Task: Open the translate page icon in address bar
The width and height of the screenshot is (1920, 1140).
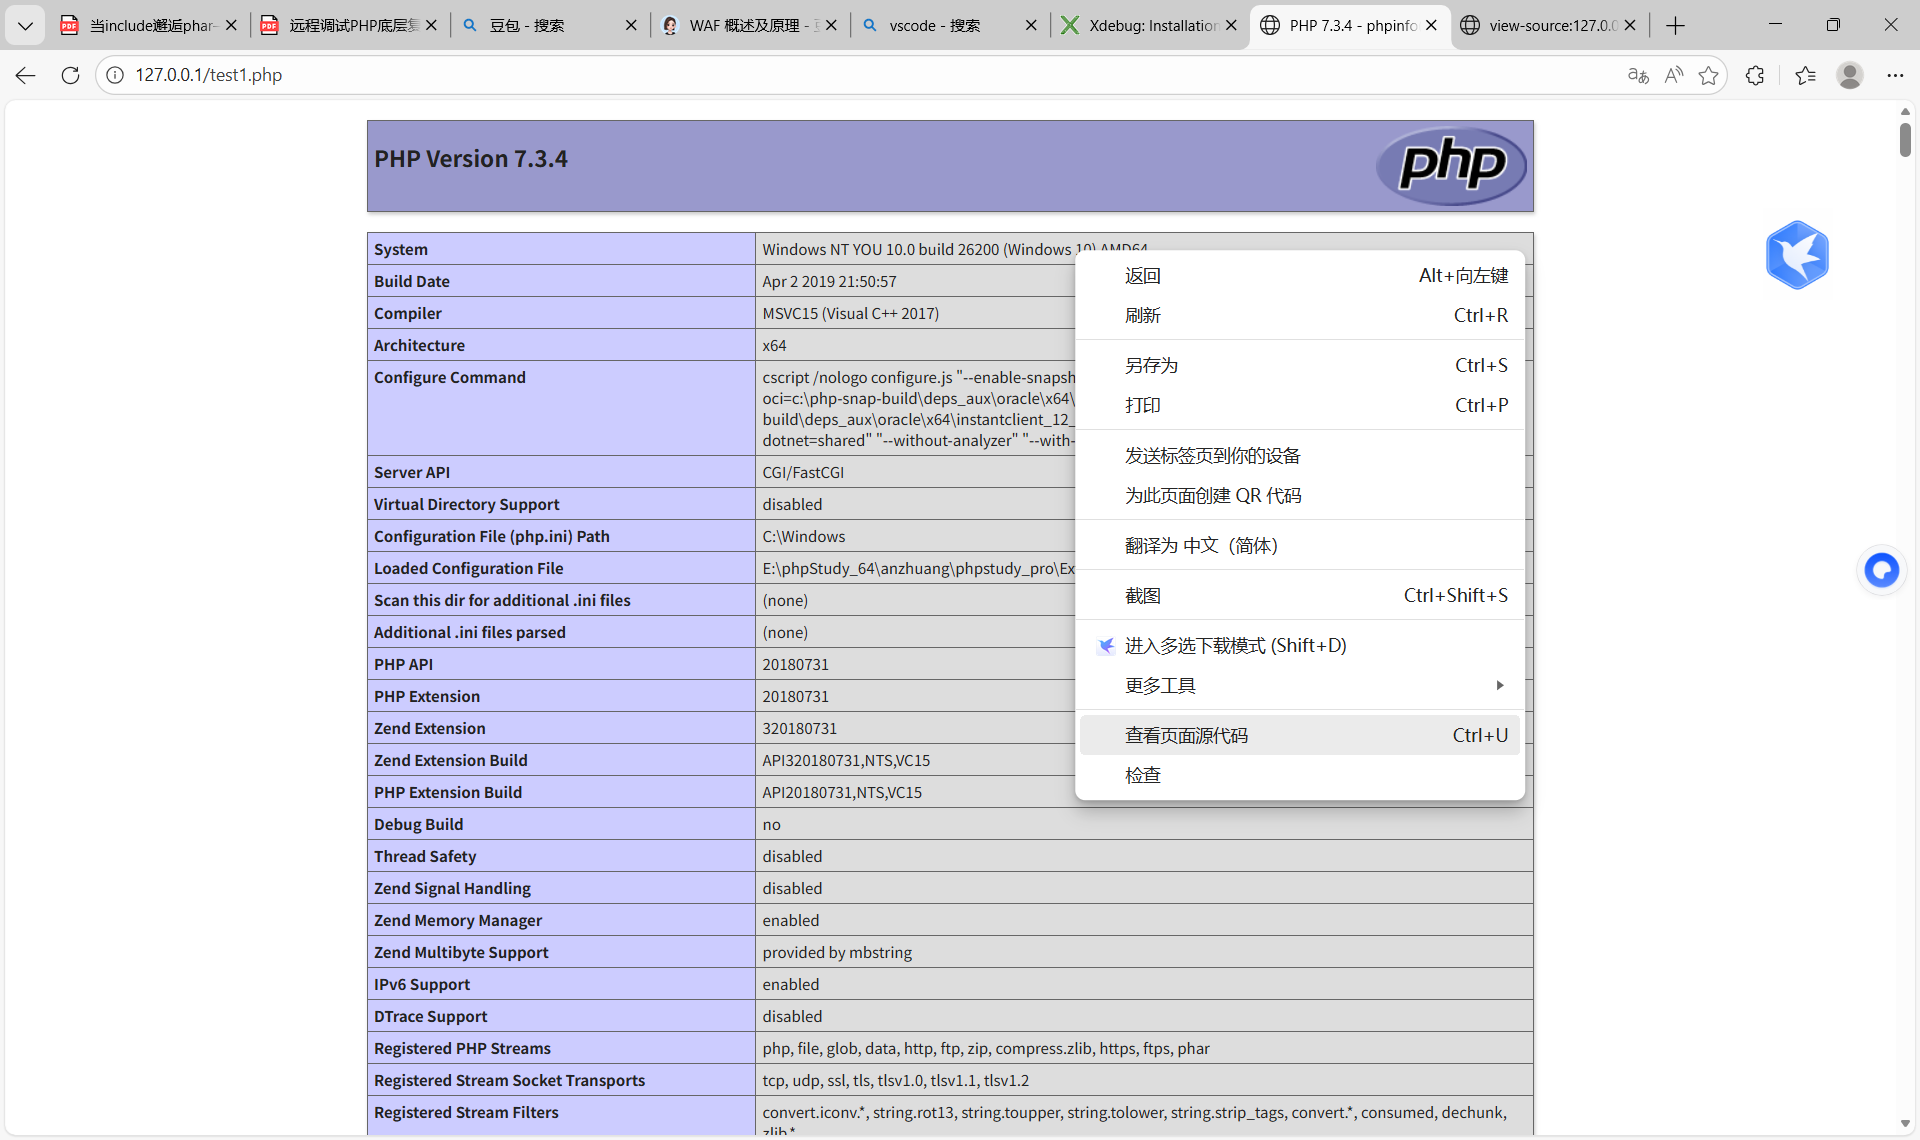Action: coord(1638,75)
